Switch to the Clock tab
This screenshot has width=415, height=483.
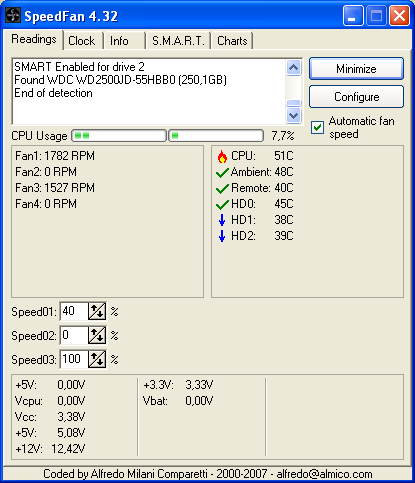(83, 41)
